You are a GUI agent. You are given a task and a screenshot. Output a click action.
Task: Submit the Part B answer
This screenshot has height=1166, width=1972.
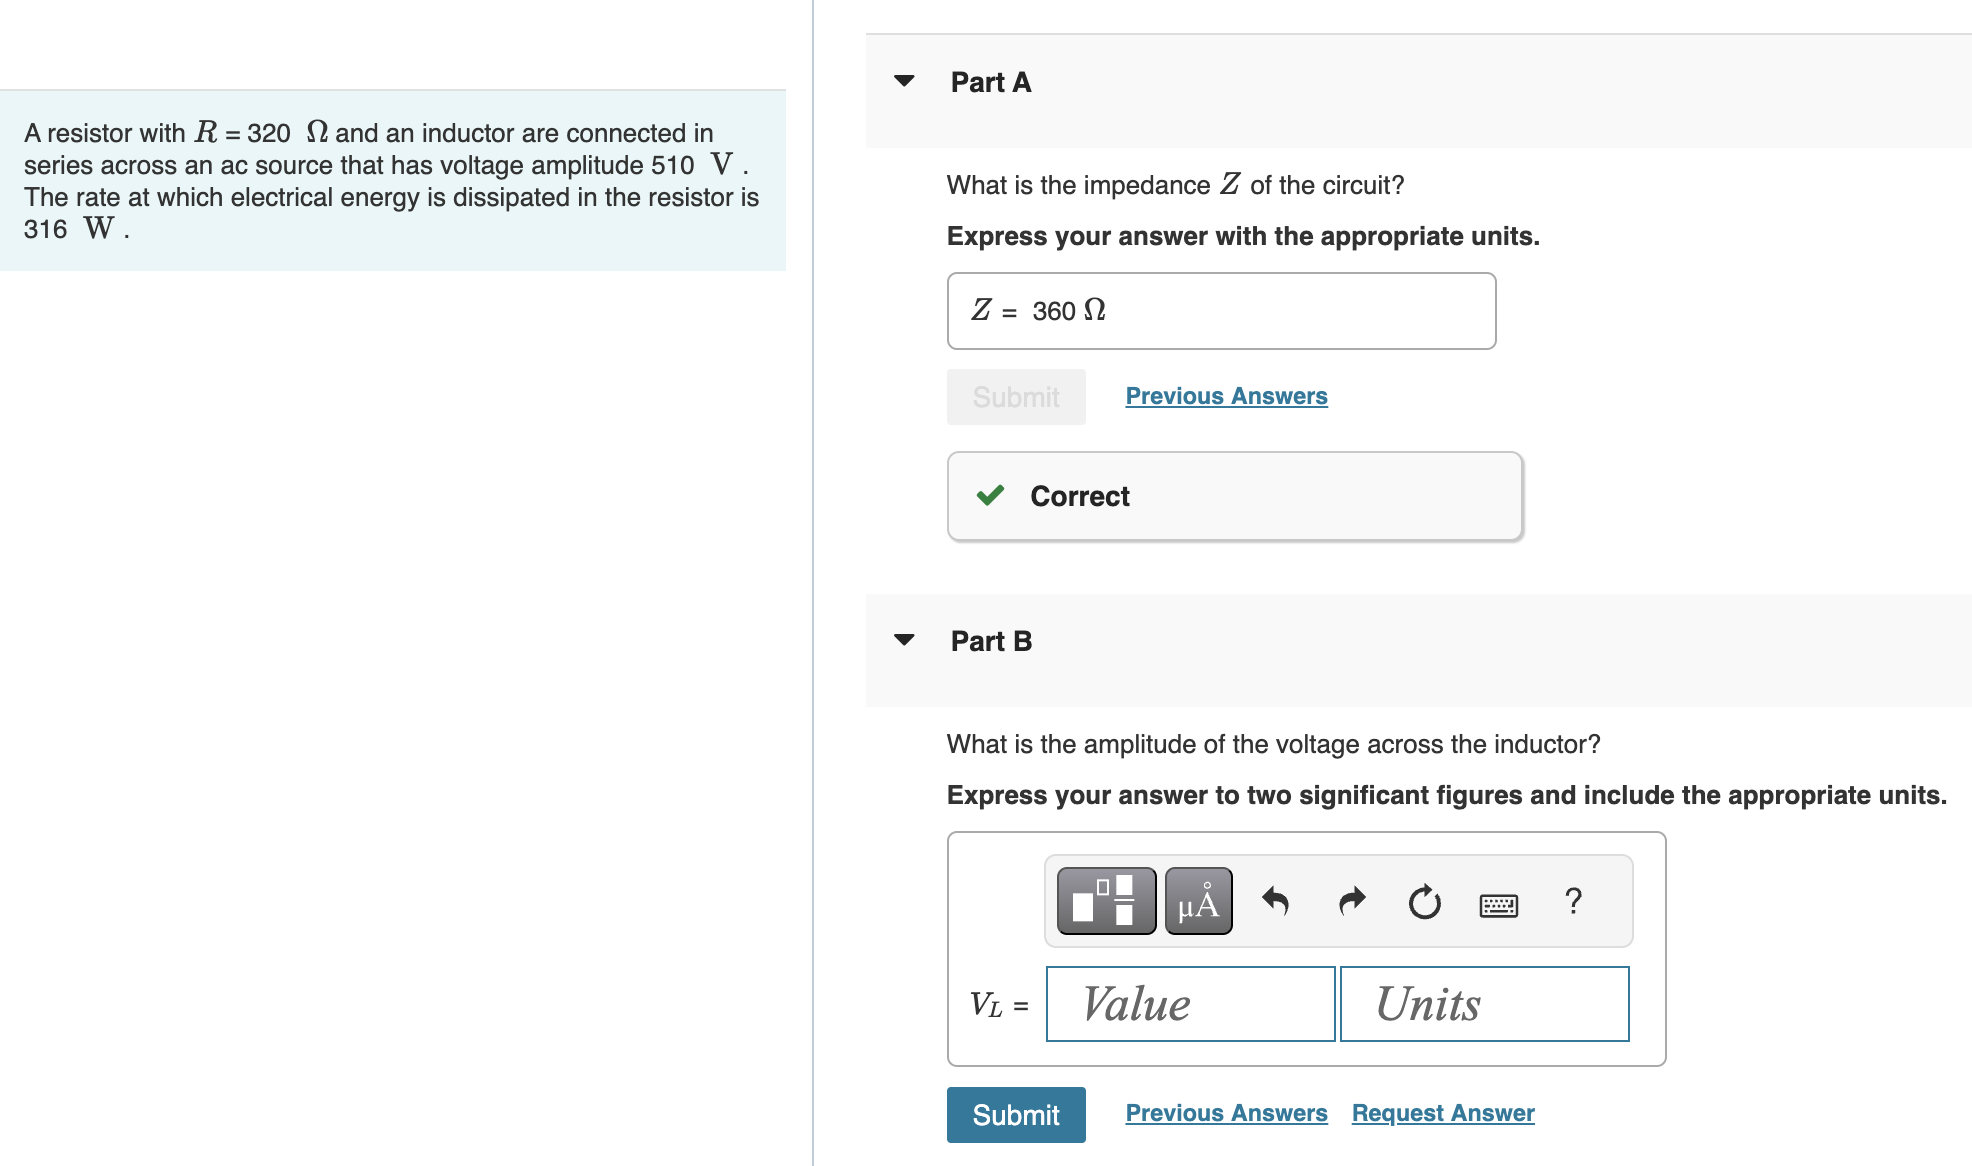[x=1016, y=1115]
